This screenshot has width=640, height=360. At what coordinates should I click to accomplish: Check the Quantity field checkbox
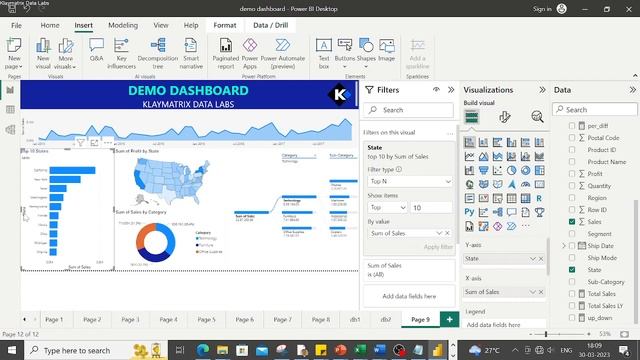(572, 186)
